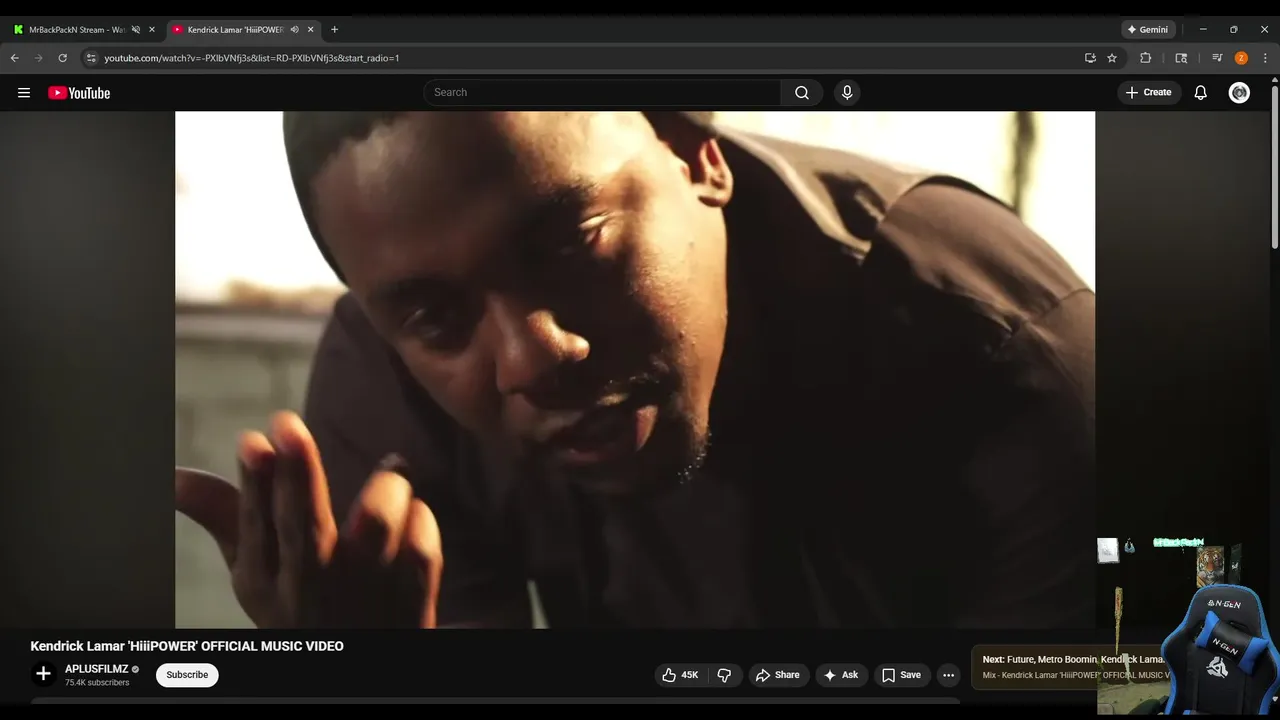1280x720 pixels.
Task: Go forward in browser history
Action: coord(39,58)
